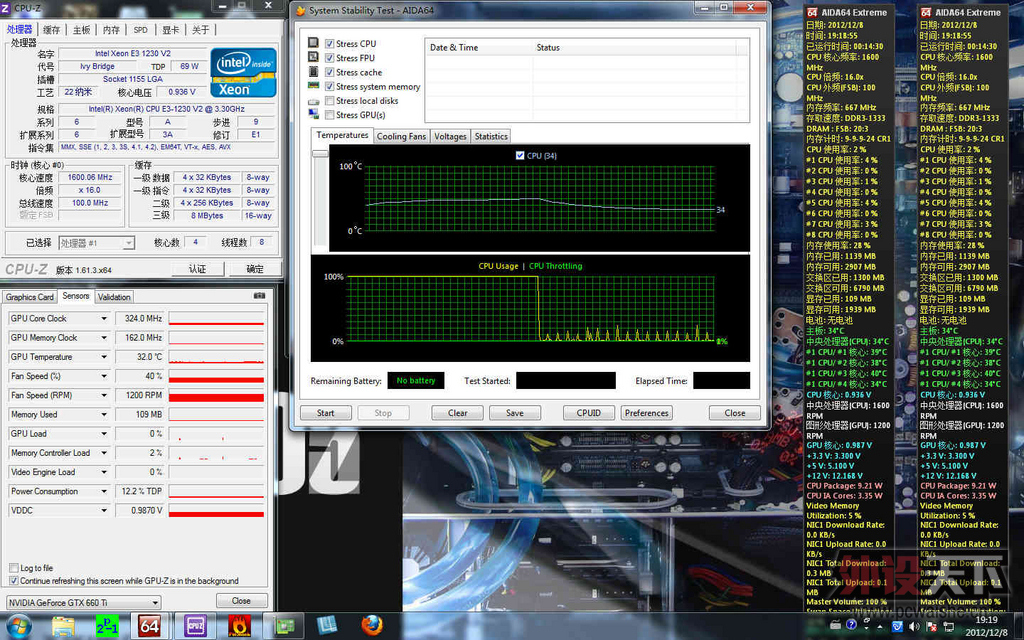
Task: Uncheck Stress system memory checkbox
Action: point(330,86)
